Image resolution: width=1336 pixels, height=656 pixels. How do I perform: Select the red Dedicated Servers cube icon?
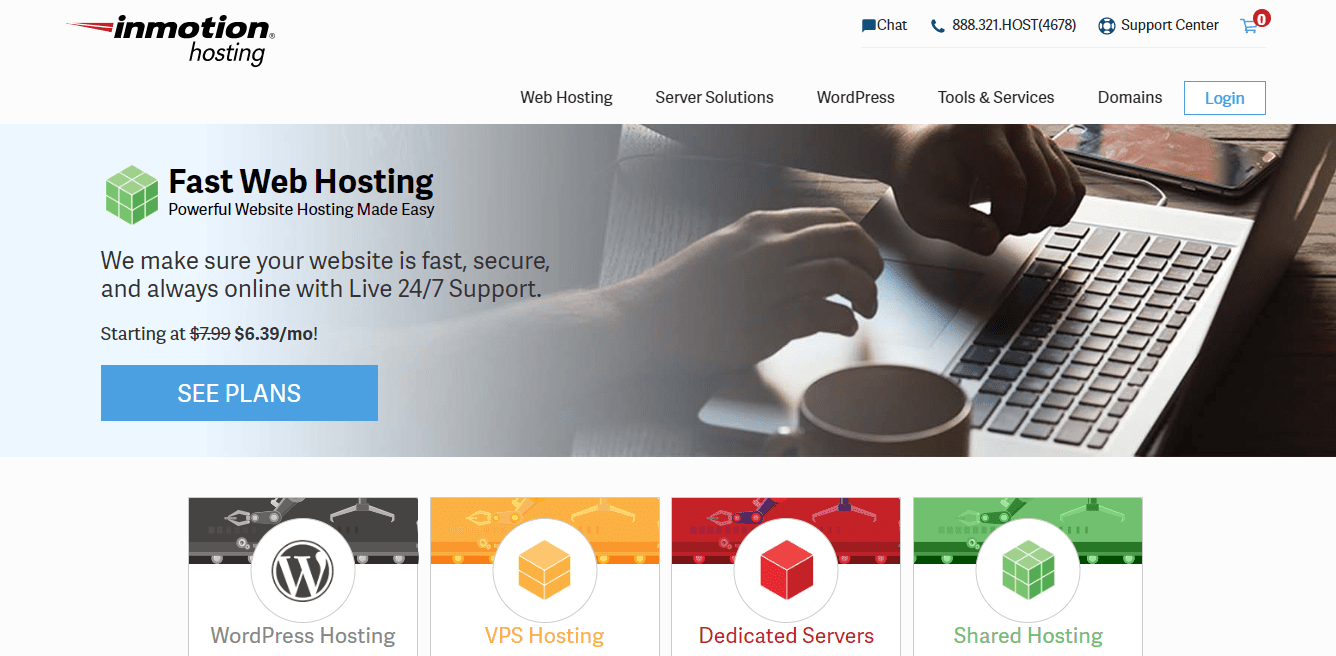pyautogui.click(x=786, y=570)
